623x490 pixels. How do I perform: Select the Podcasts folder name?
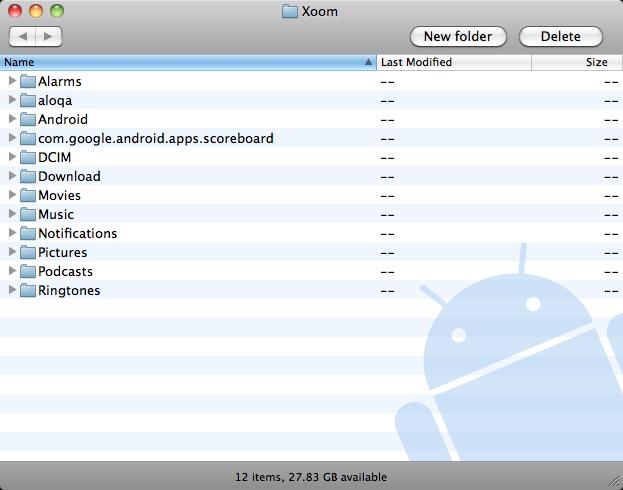65,271
